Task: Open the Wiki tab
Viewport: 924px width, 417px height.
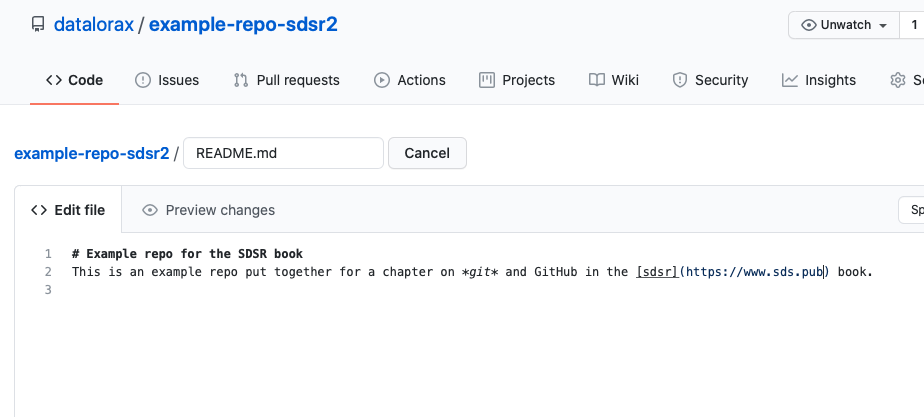Action: 613,80
